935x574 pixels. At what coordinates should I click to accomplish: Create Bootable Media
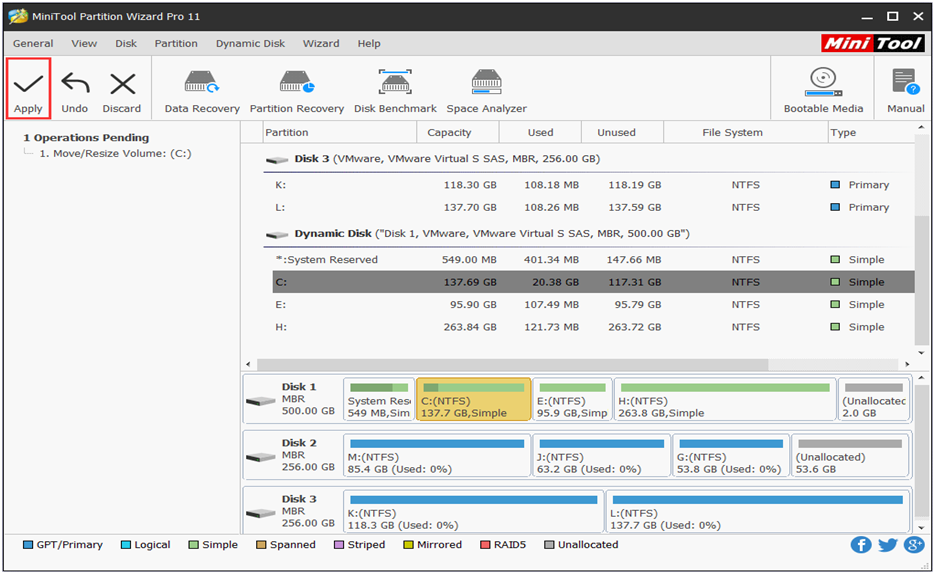point(823,91)
